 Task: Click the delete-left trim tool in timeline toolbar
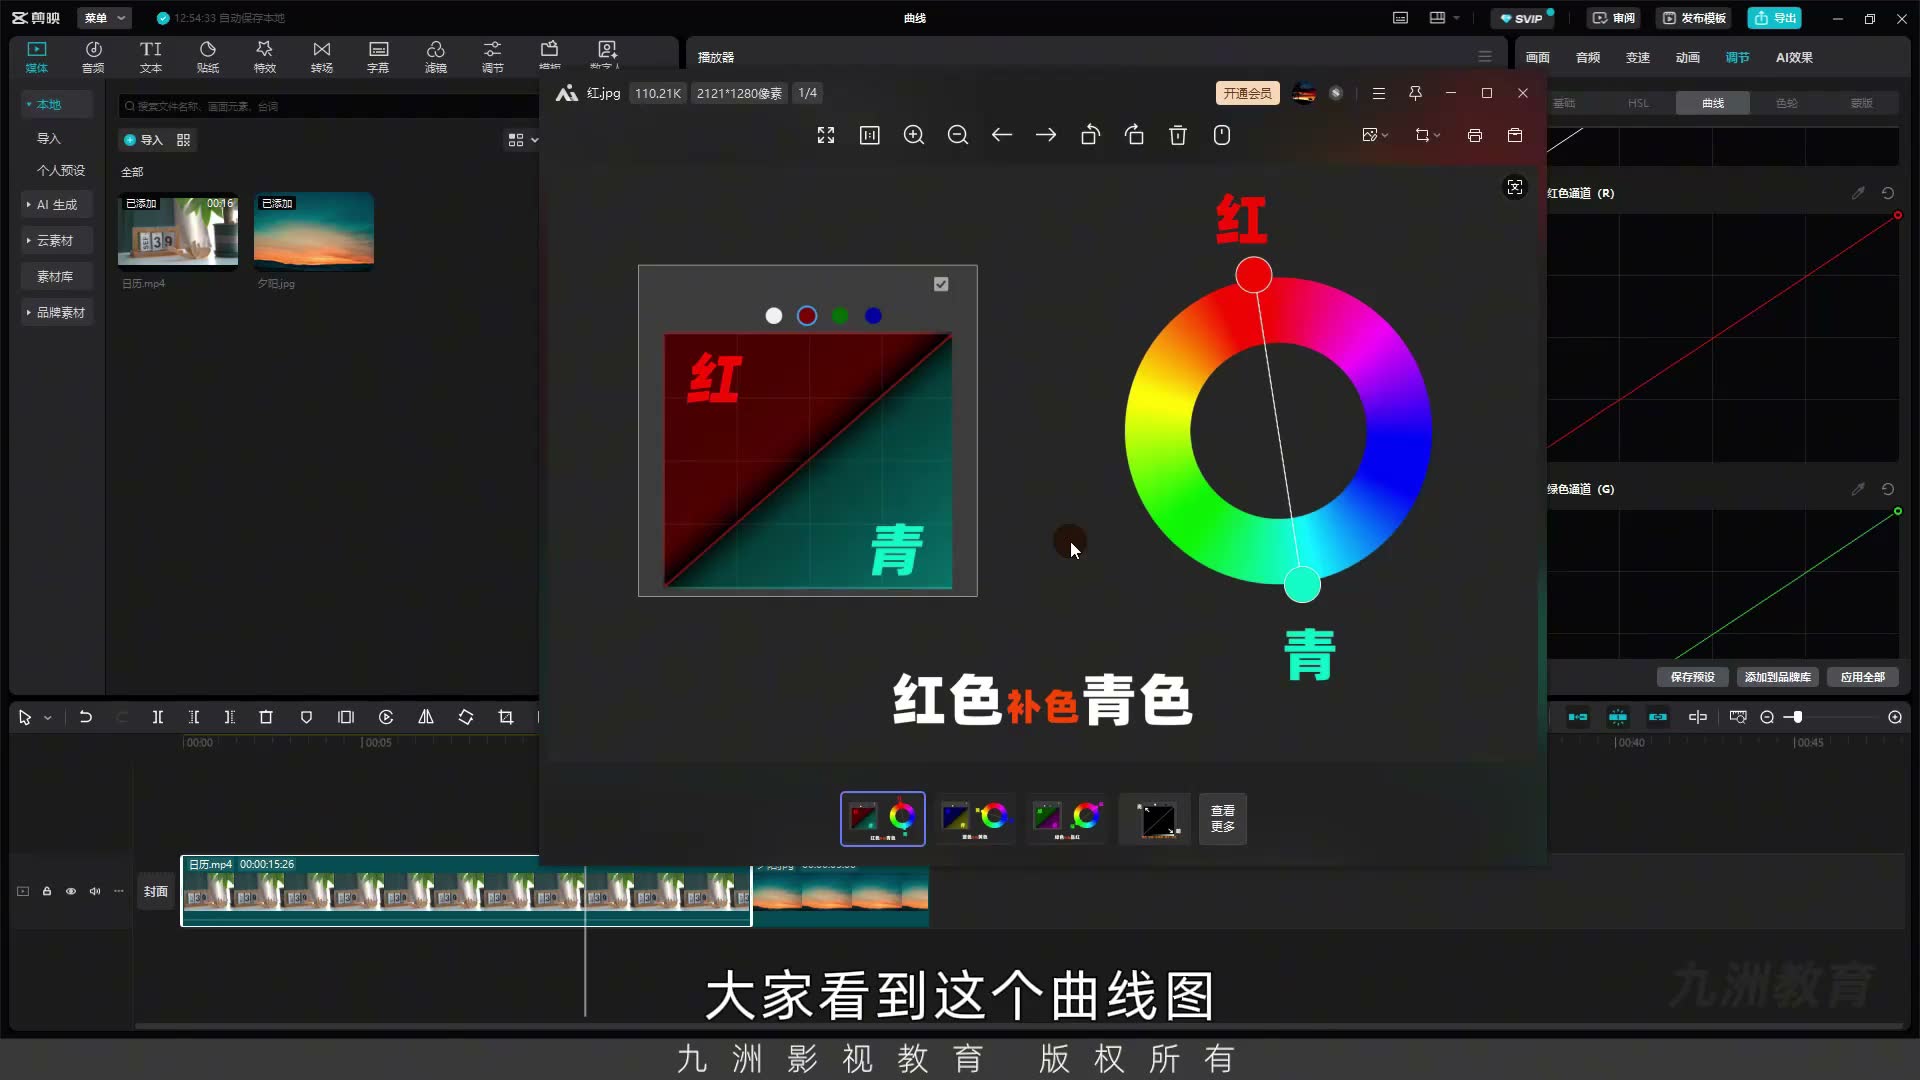tap(194, 717)
